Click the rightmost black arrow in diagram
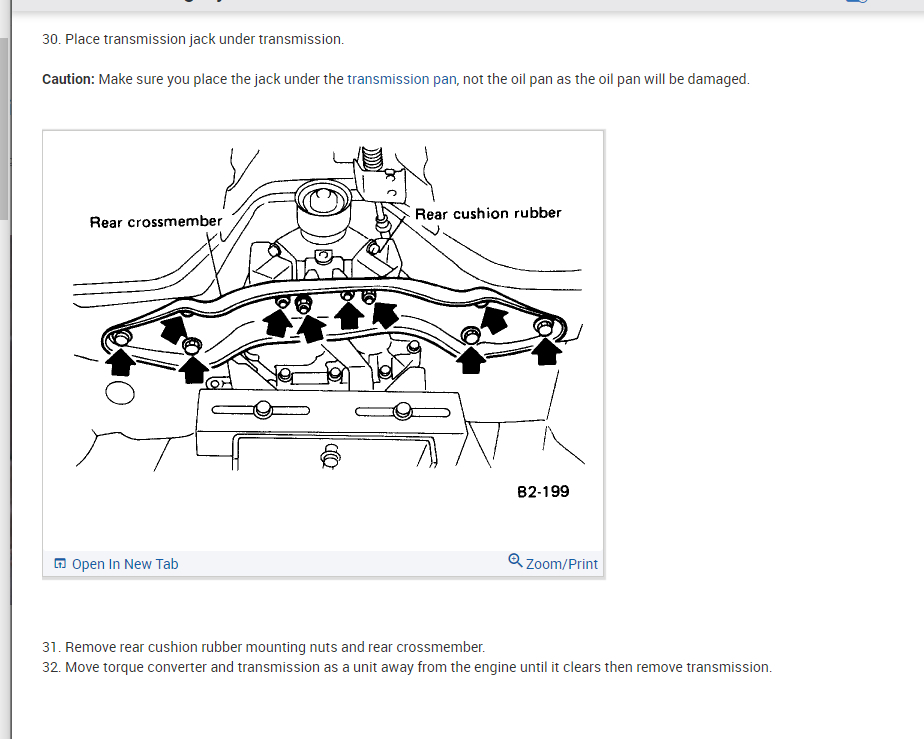The image size is (924, 739). [x=546, y=351]
